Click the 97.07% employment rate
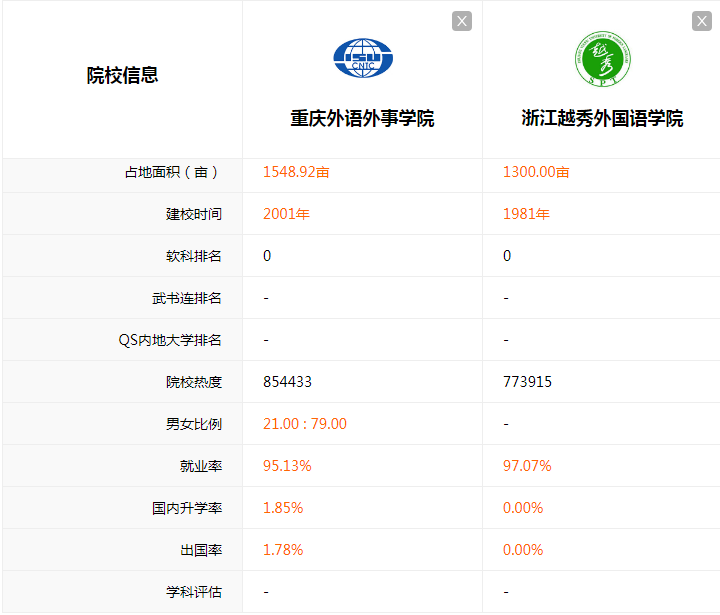 click(x=527, y=466)
